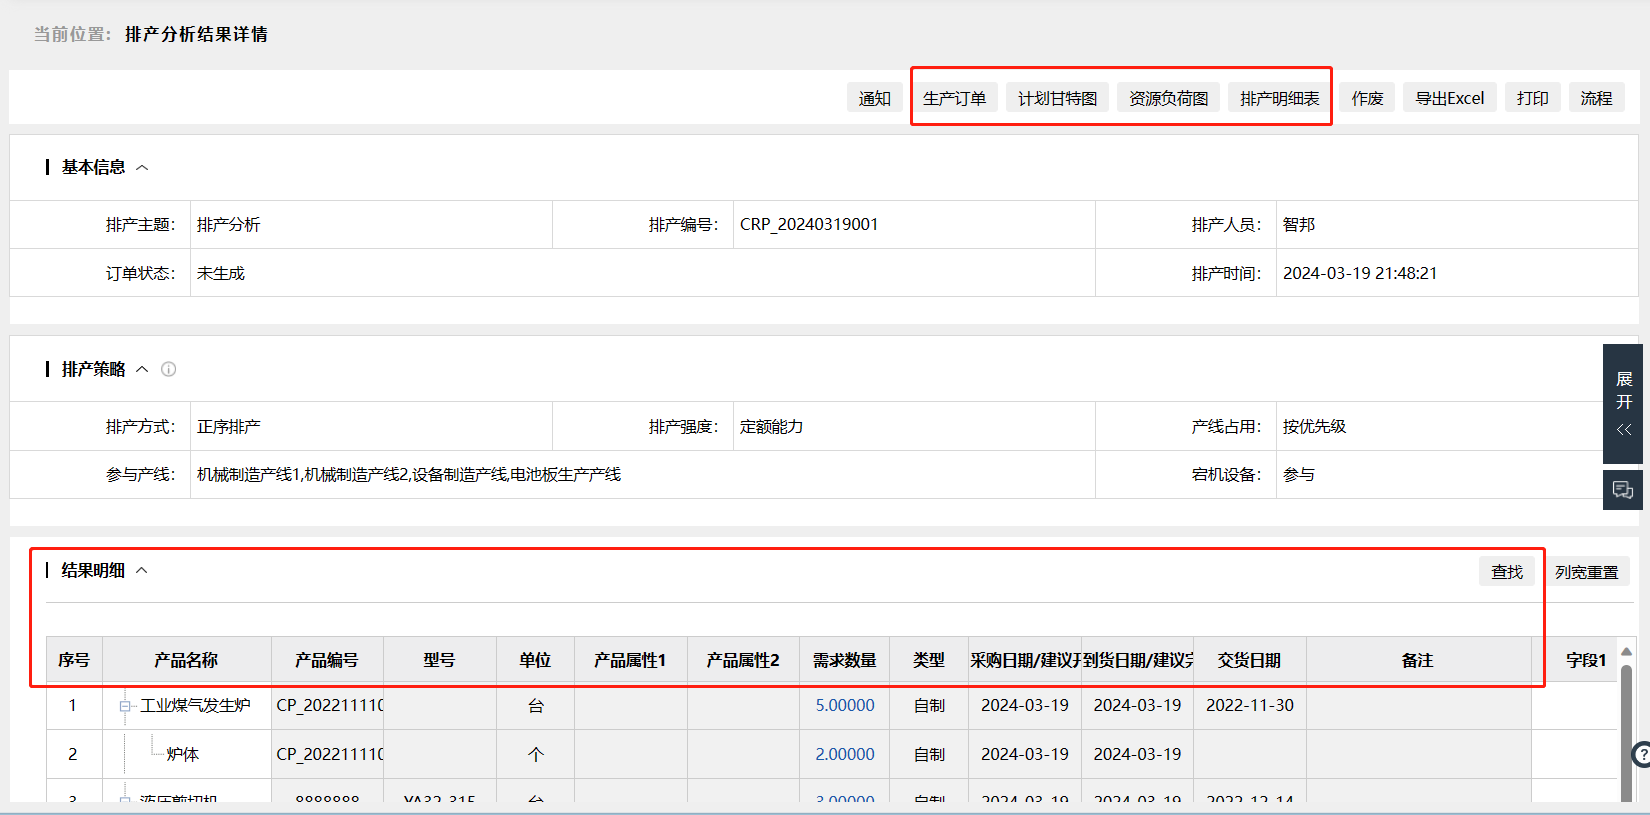Click the 产品名称 column header
The width and height of the screenshot is (1650, 815).
pos(186,660)
